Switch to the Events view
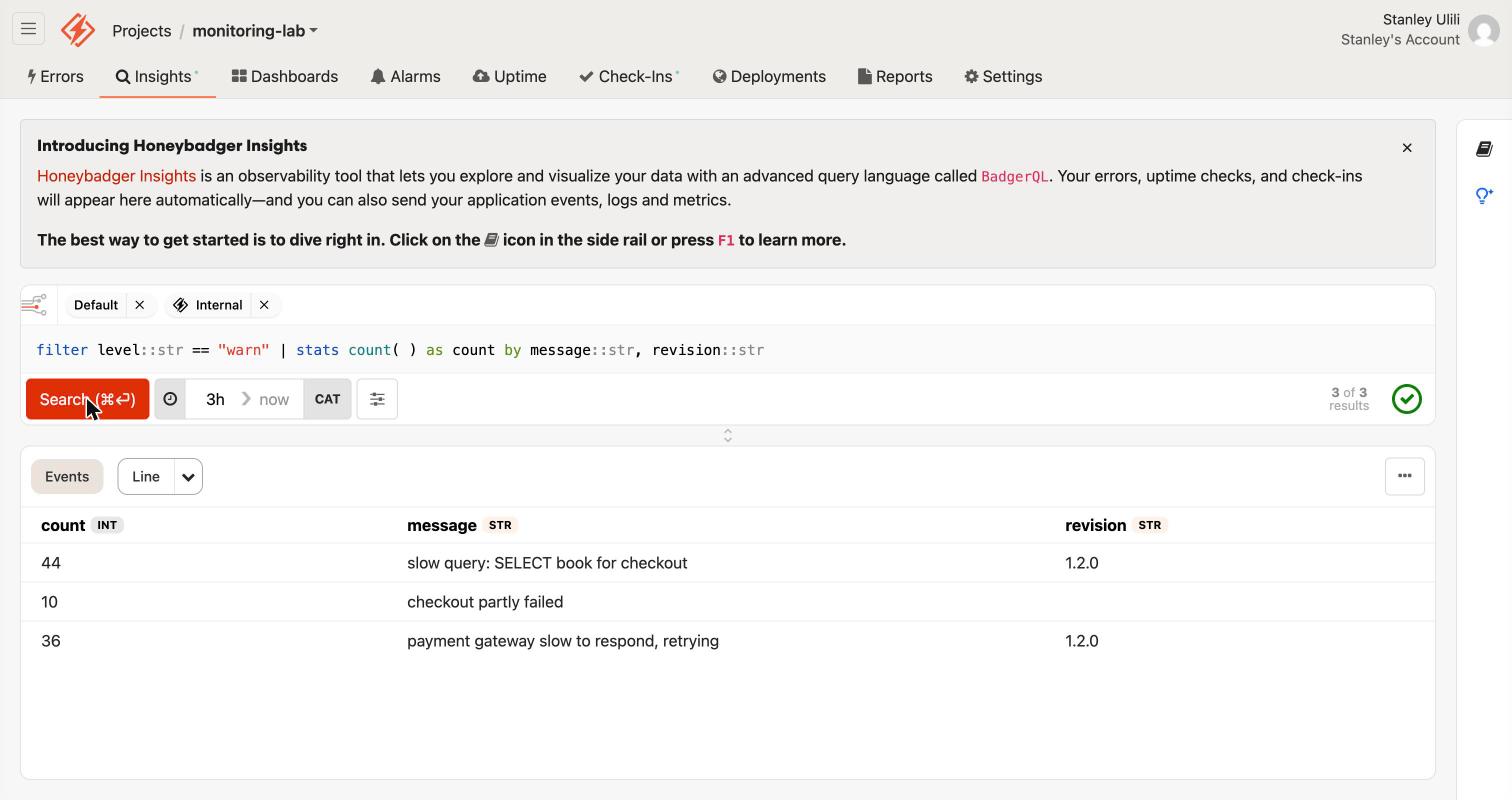The width and height of the screenshot is (1512, 800). click(x=67, y=477)
